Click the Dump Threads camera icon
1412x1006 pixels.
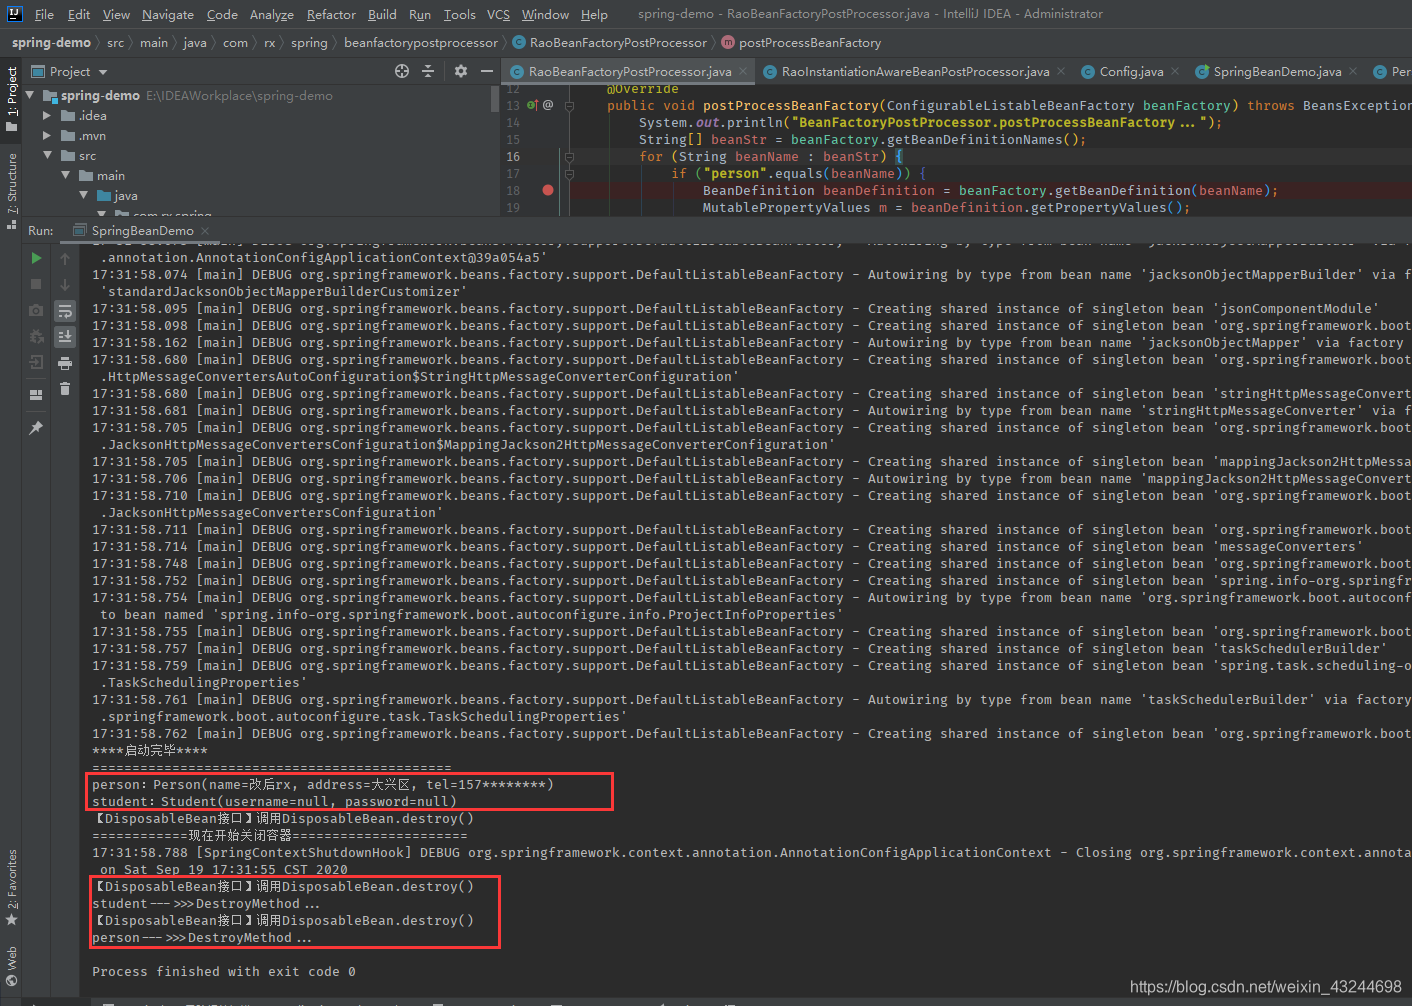37,311
